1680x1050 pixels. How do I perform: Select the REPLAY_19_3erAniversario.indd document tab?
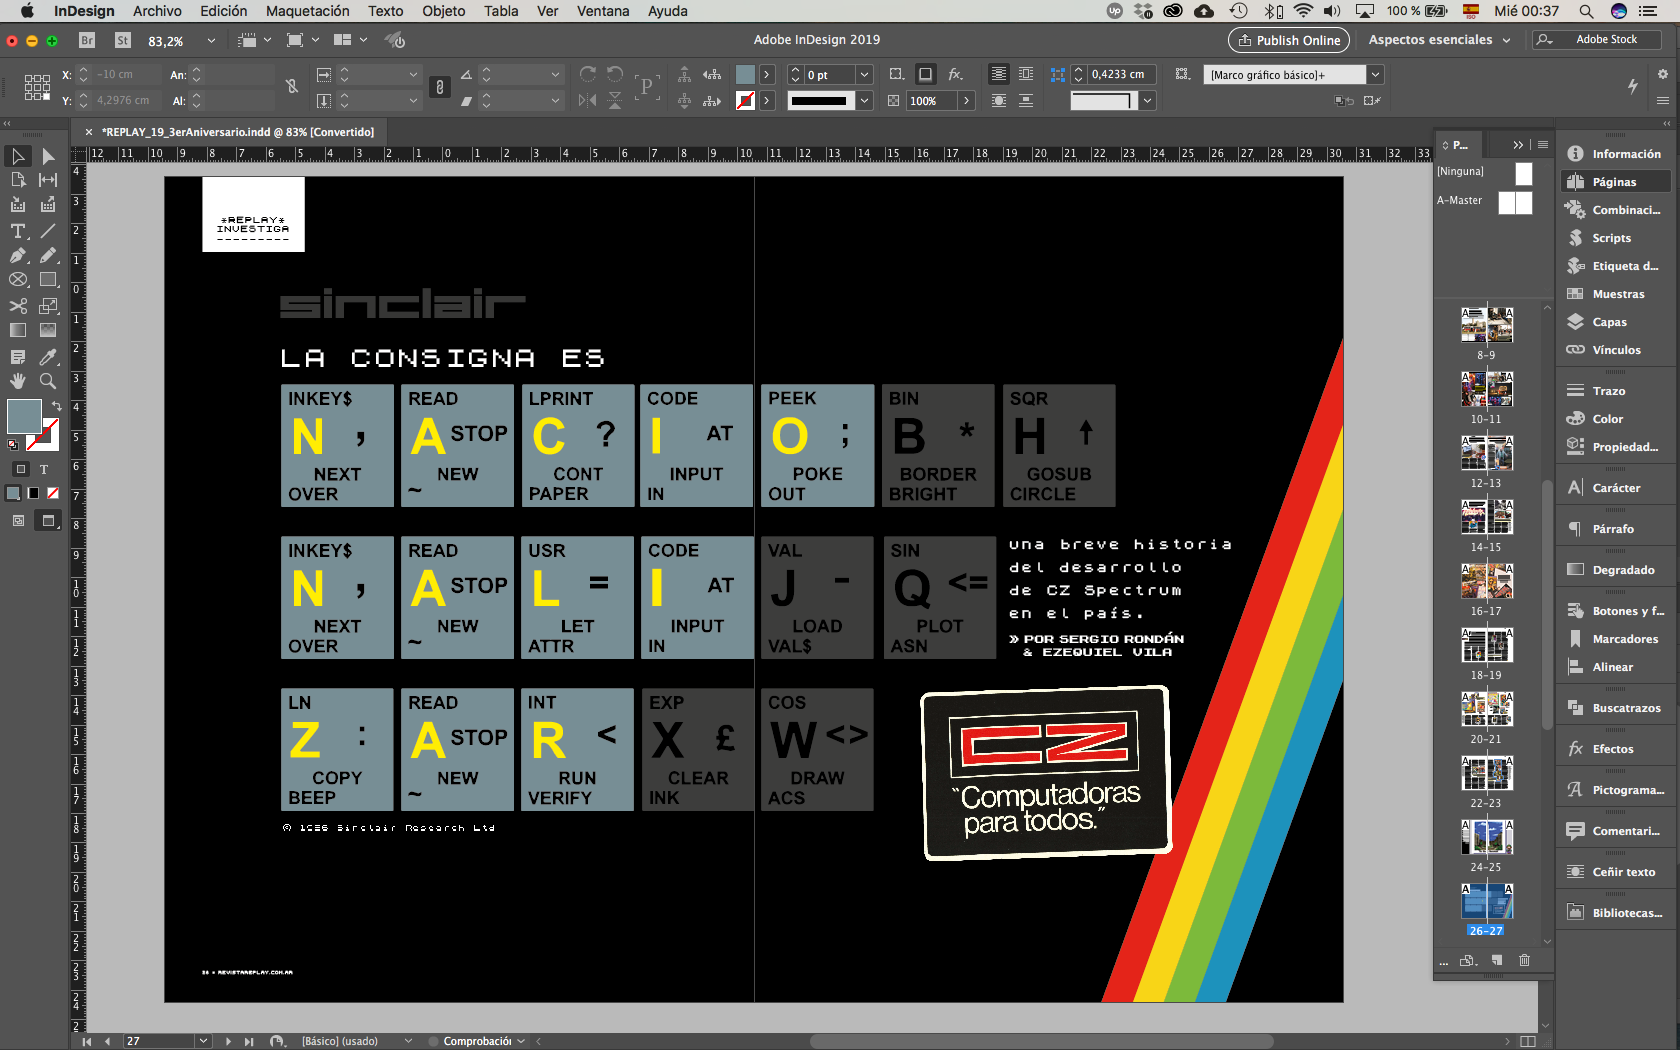238,132
